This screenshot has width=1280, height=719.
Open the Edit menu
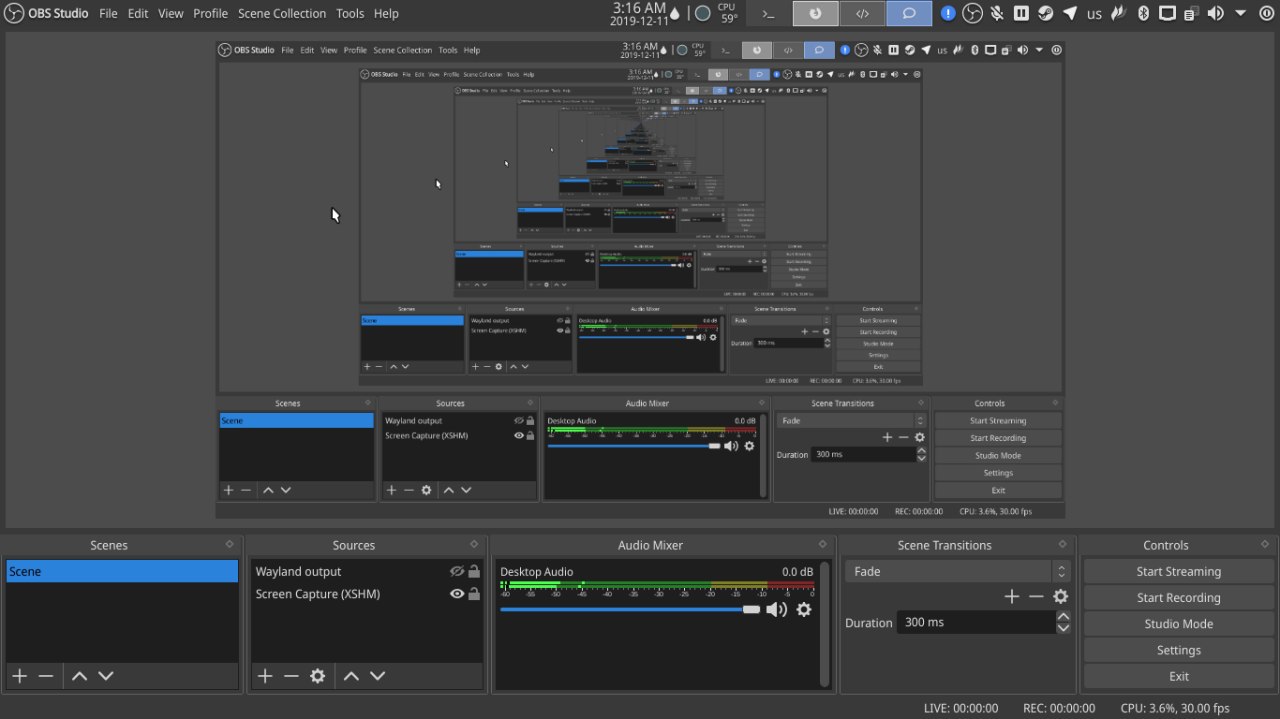138,13
